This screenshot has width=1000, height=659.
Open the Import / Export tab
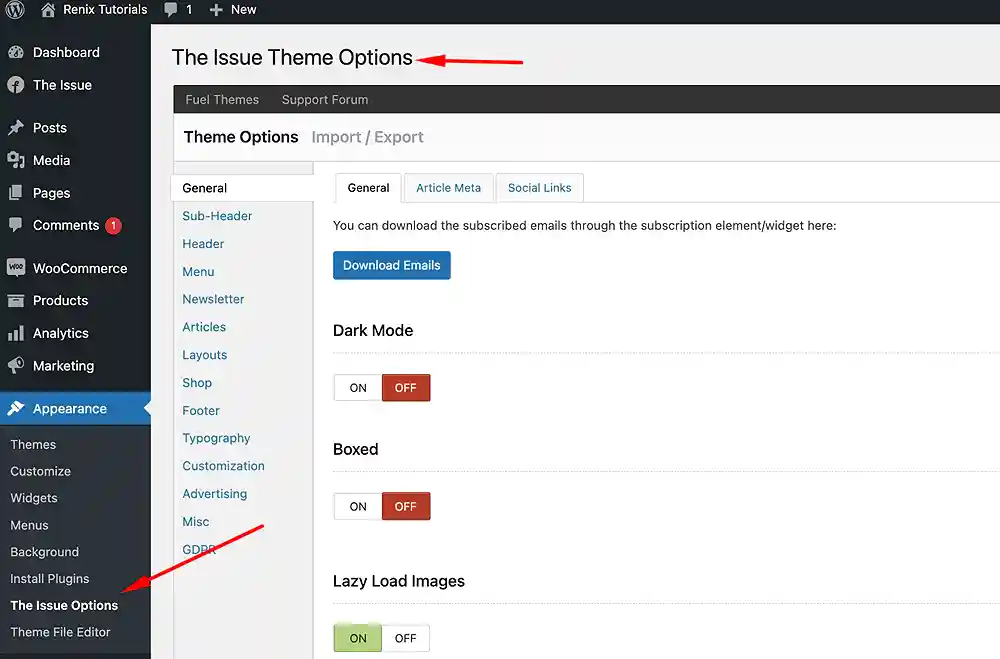[367, 137]
